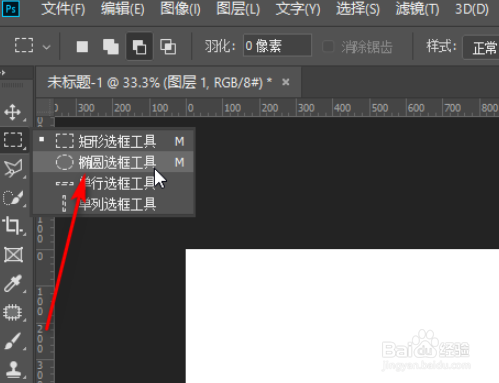Viewport: 499px width, 383px height.
Task: Choose Subtract from selection mode icon
Action: (x=139, y=47)
